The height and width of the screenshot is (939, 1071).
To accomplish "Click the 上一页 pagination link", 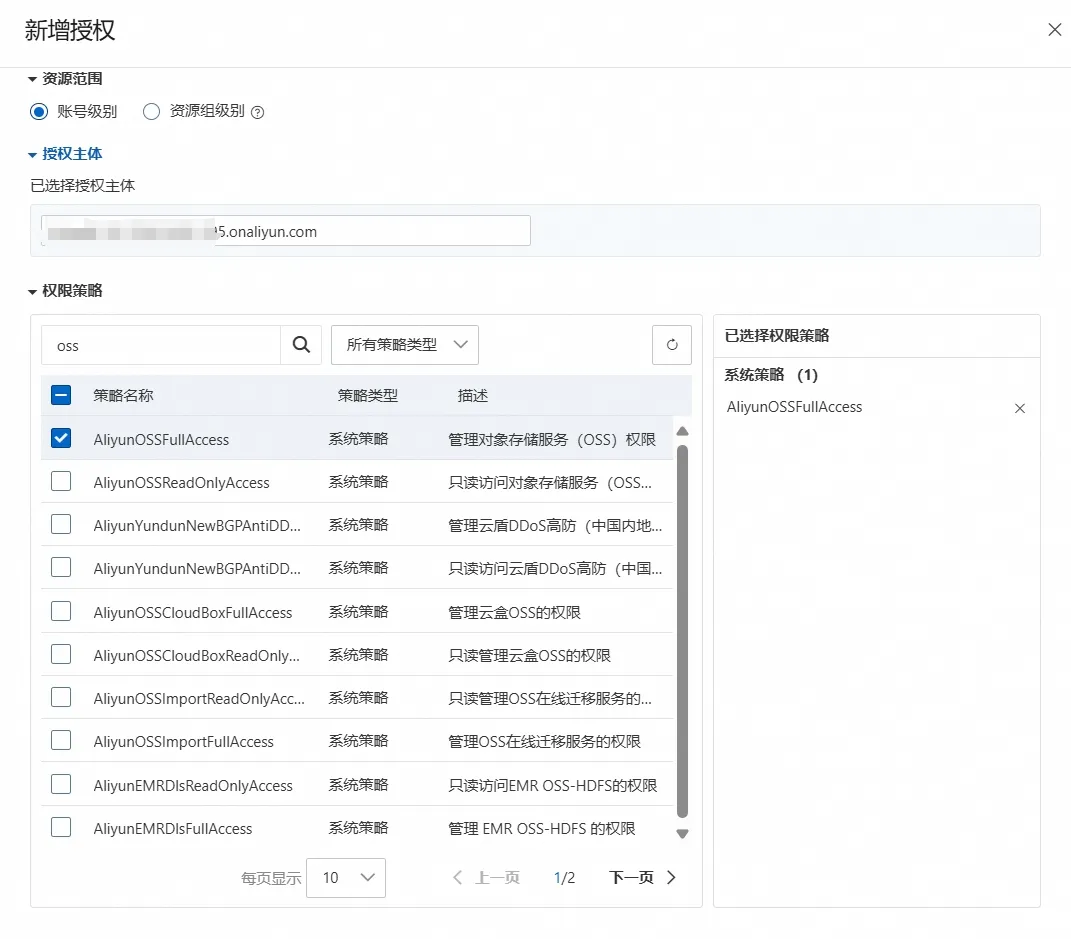I will [x=497, y=878].
